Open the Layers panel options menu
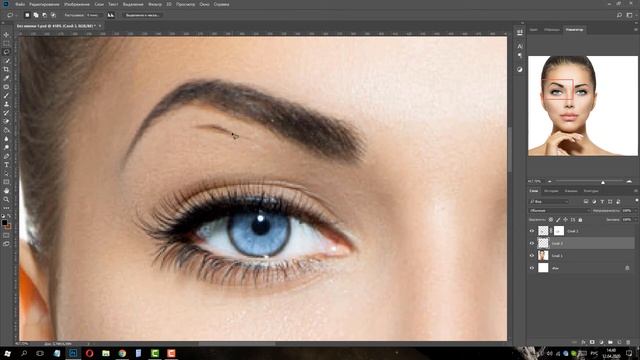Image resolution: width=640 pixels, height=360 pixels. click(636, 191)
